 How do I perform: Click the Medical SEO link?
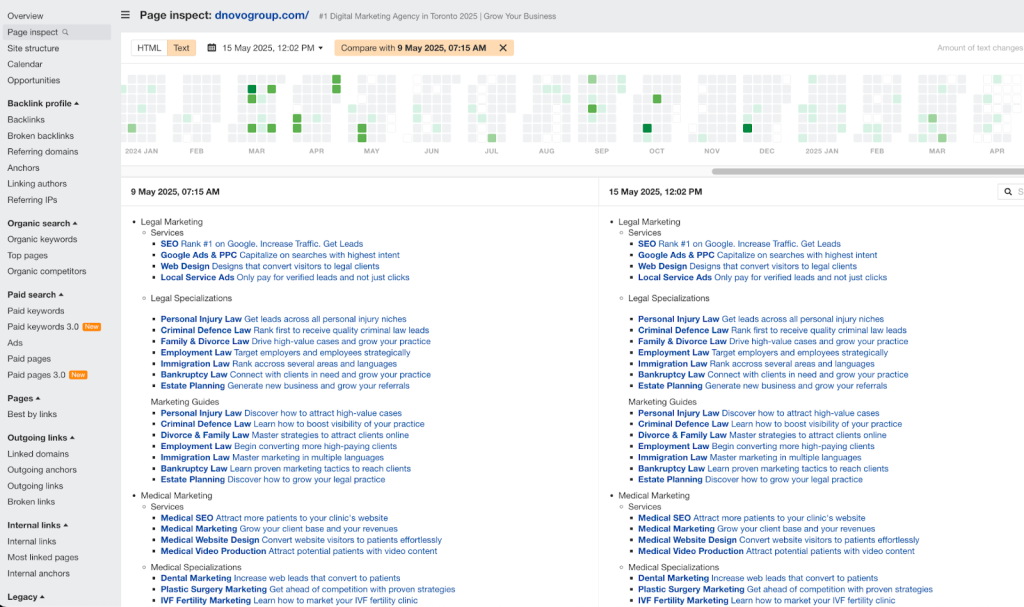(x=185, y=517)
